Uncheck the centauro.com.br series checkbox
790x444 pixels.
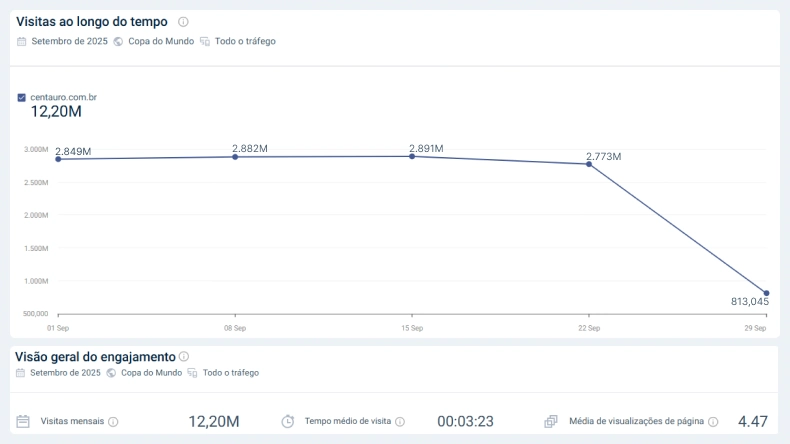22,98
